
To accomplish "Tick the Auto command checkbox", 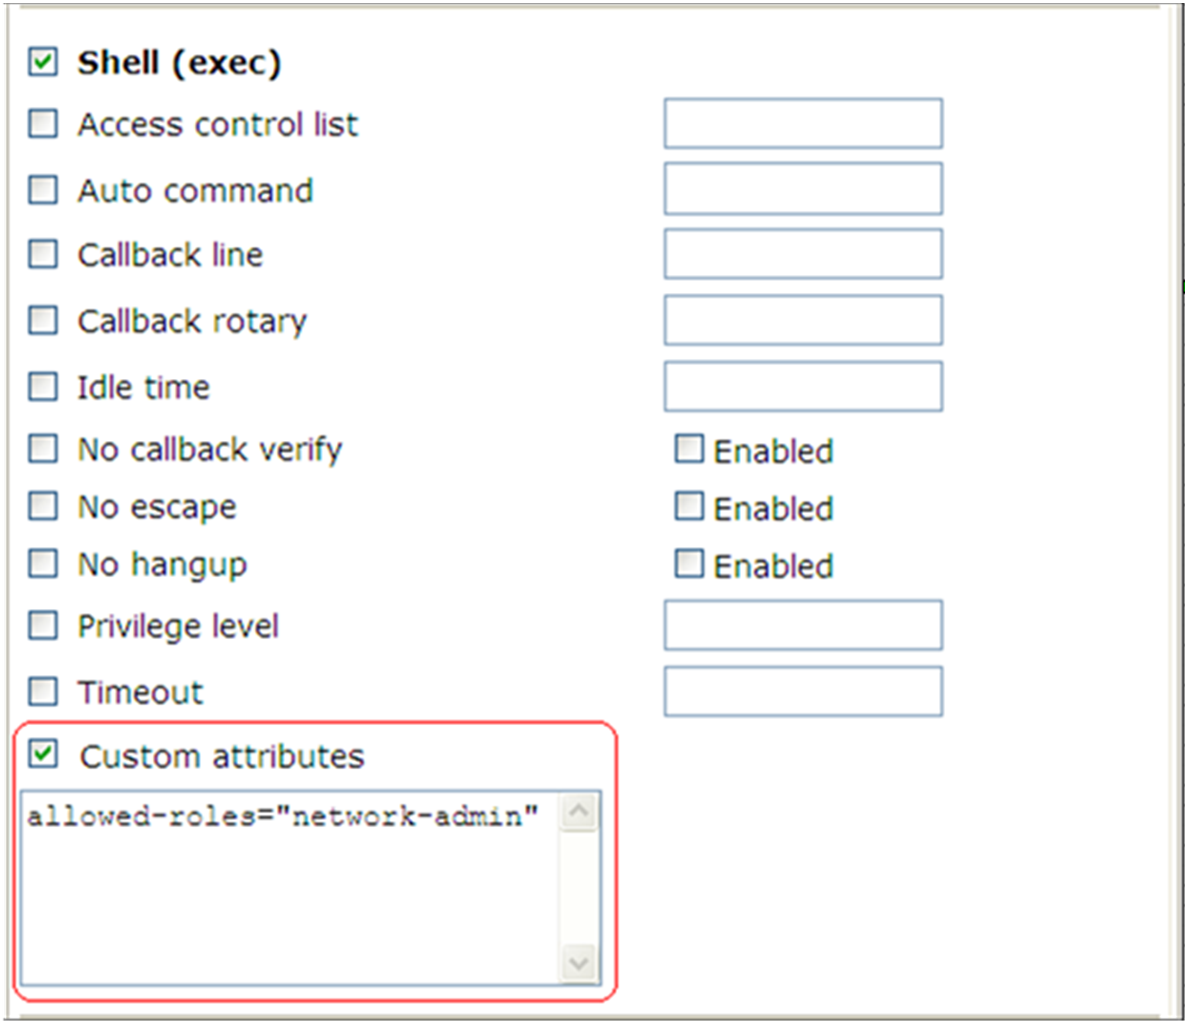I will pyautogui.click(x=42, y=190).
